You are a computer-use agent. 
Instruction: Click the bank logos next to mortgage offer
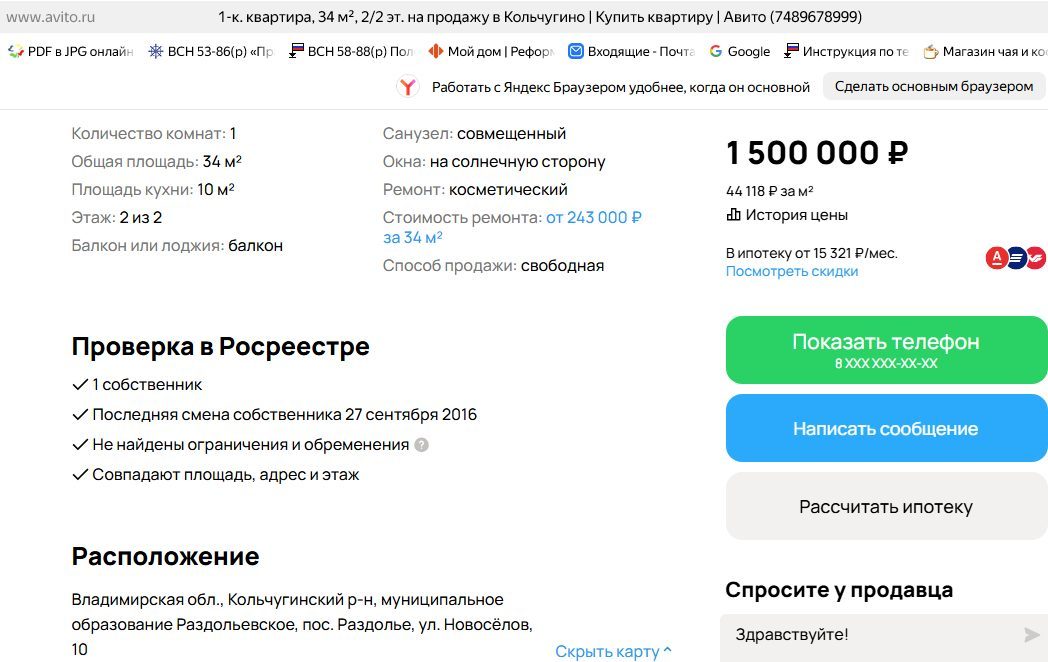pyautogui.click(x=1015, y=257)
